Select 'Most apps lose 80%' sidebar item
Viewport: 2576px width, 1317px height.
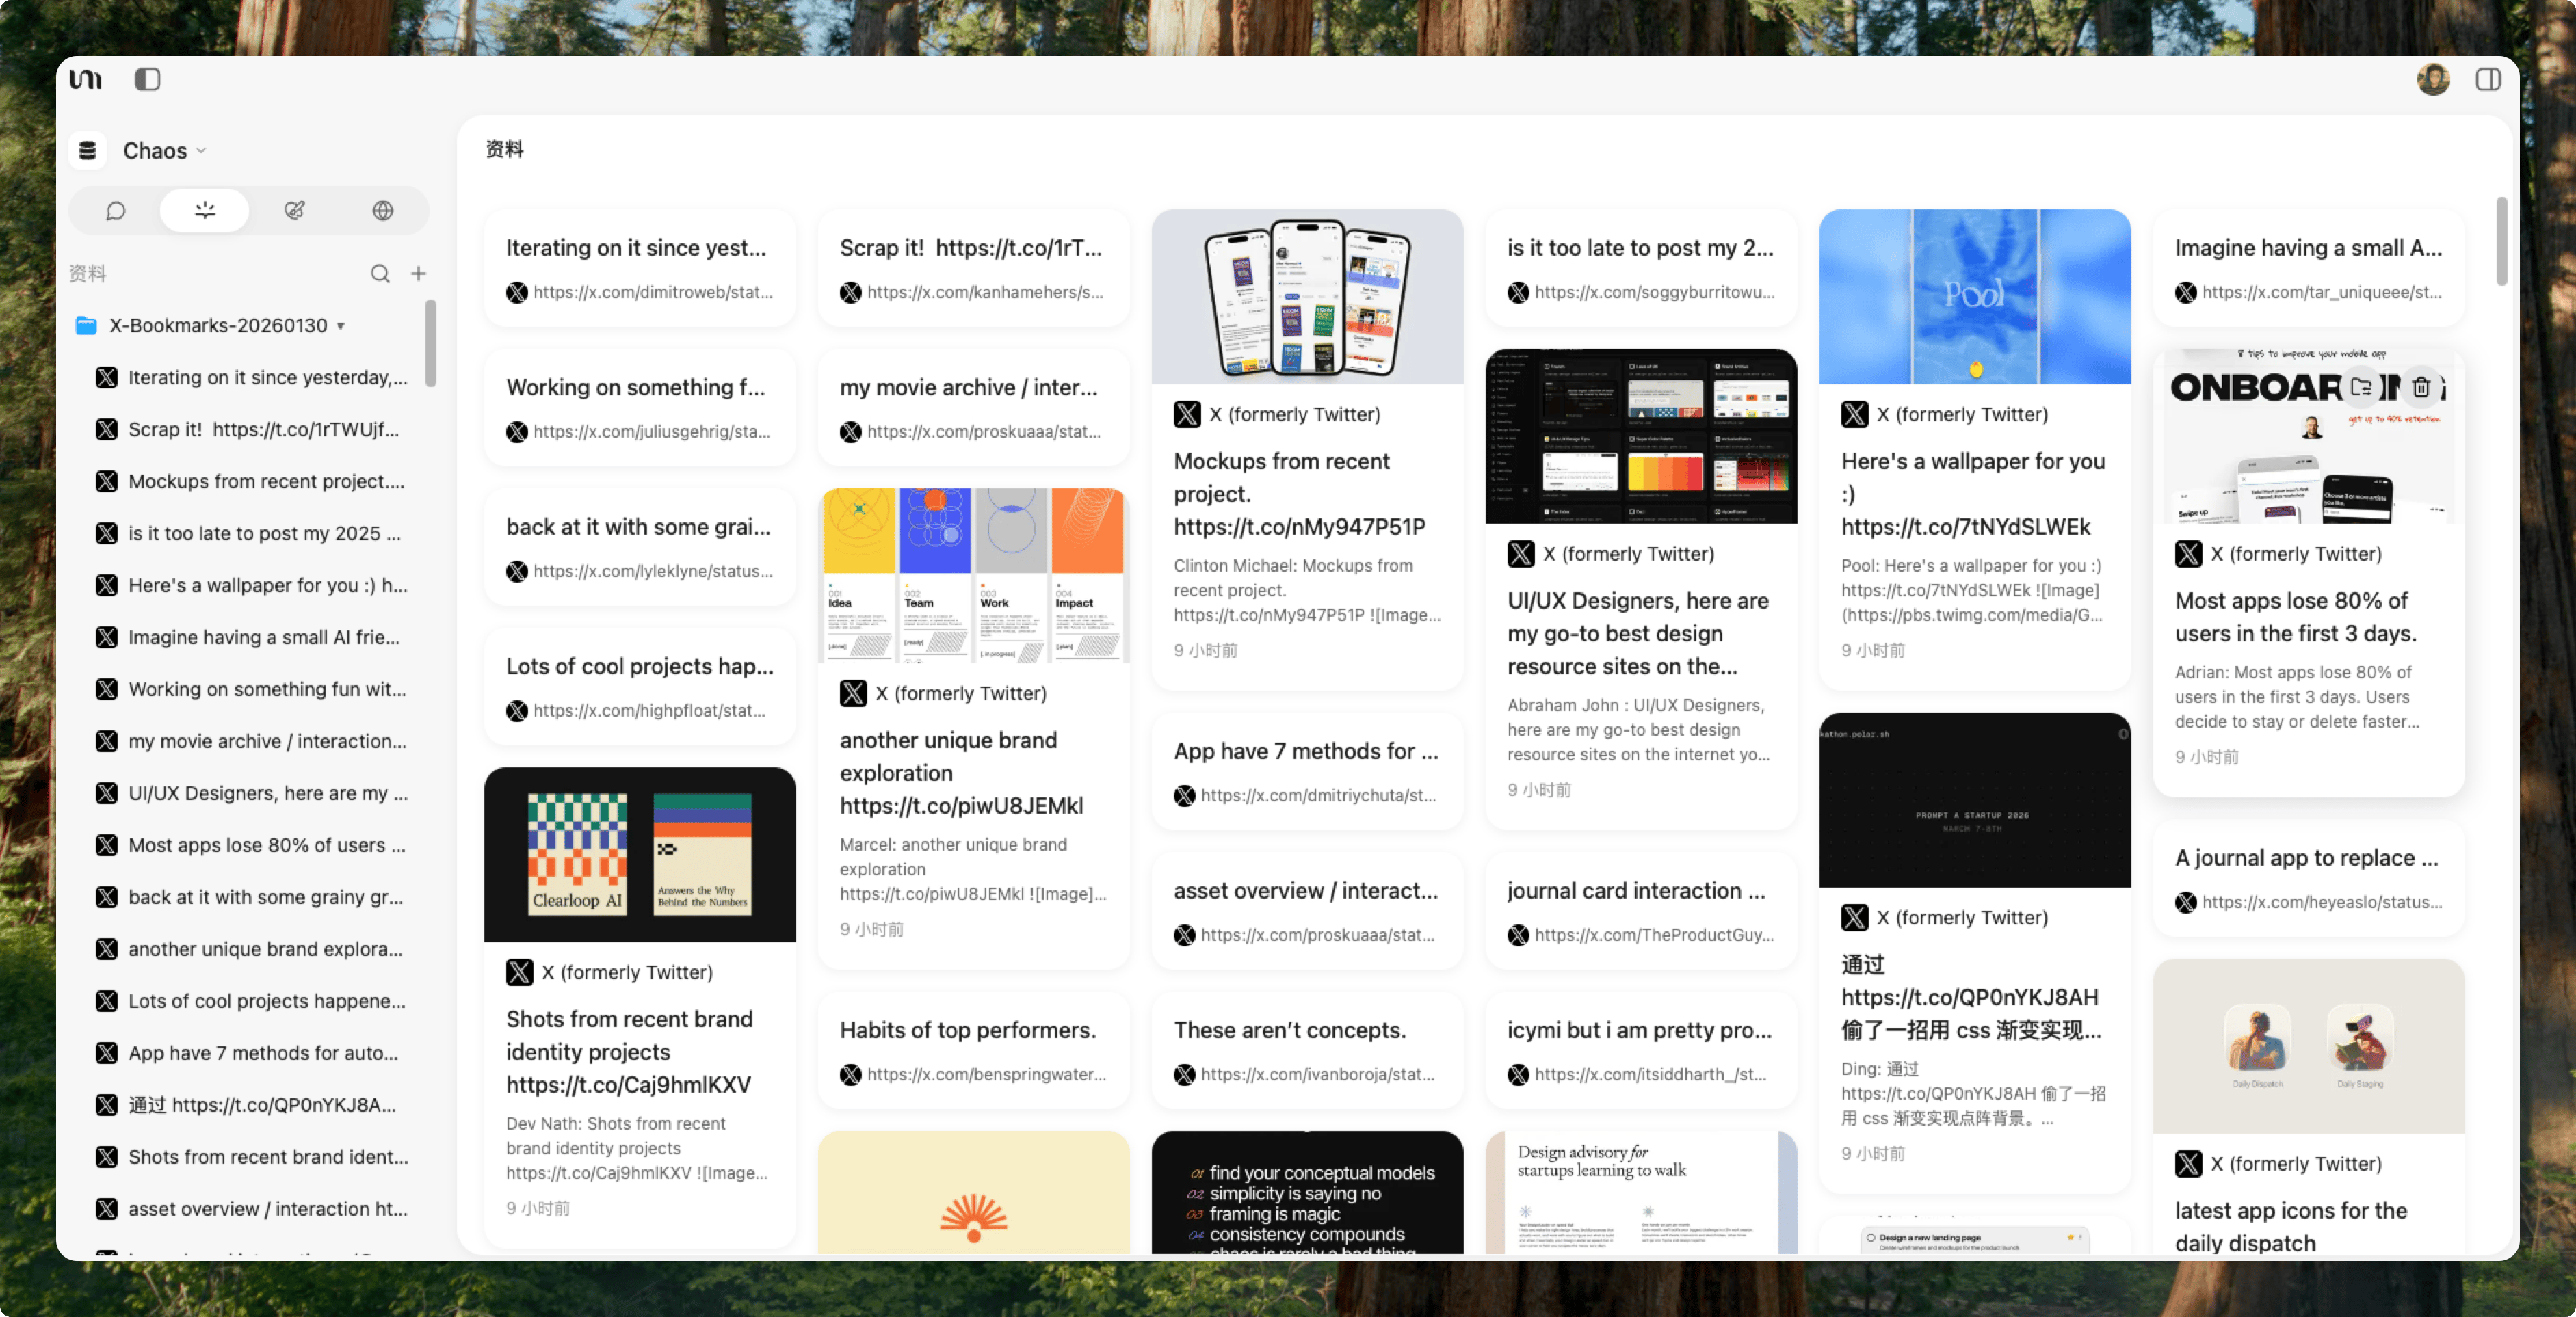click(x=266, y=845)
